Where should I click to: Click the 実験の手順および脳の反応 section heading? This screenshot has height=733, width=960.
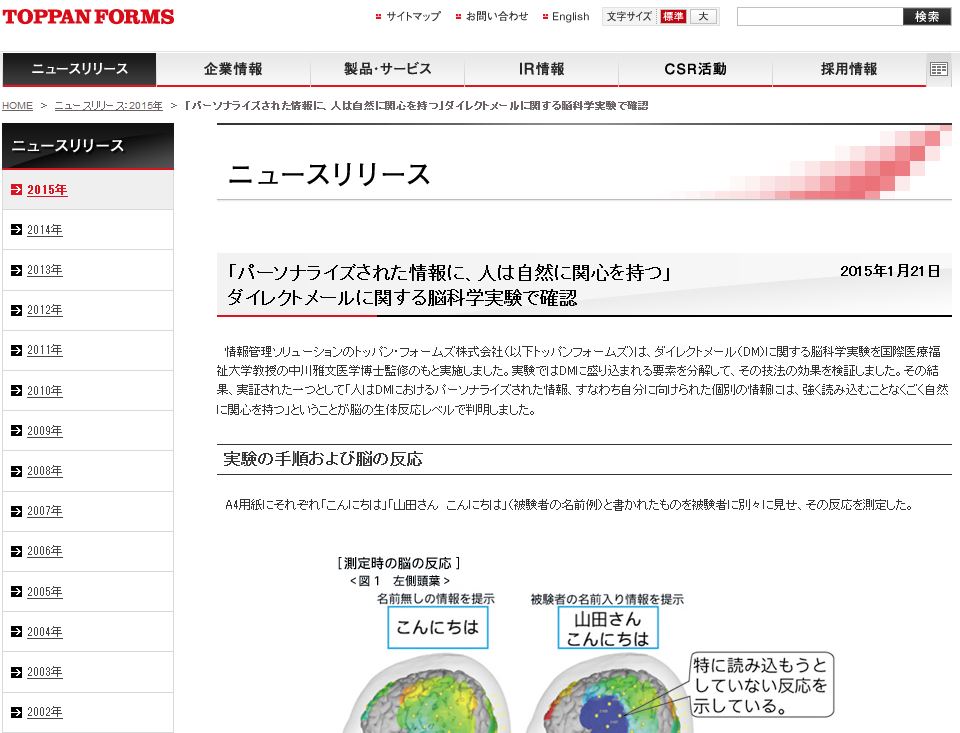(x=323, y=459)
